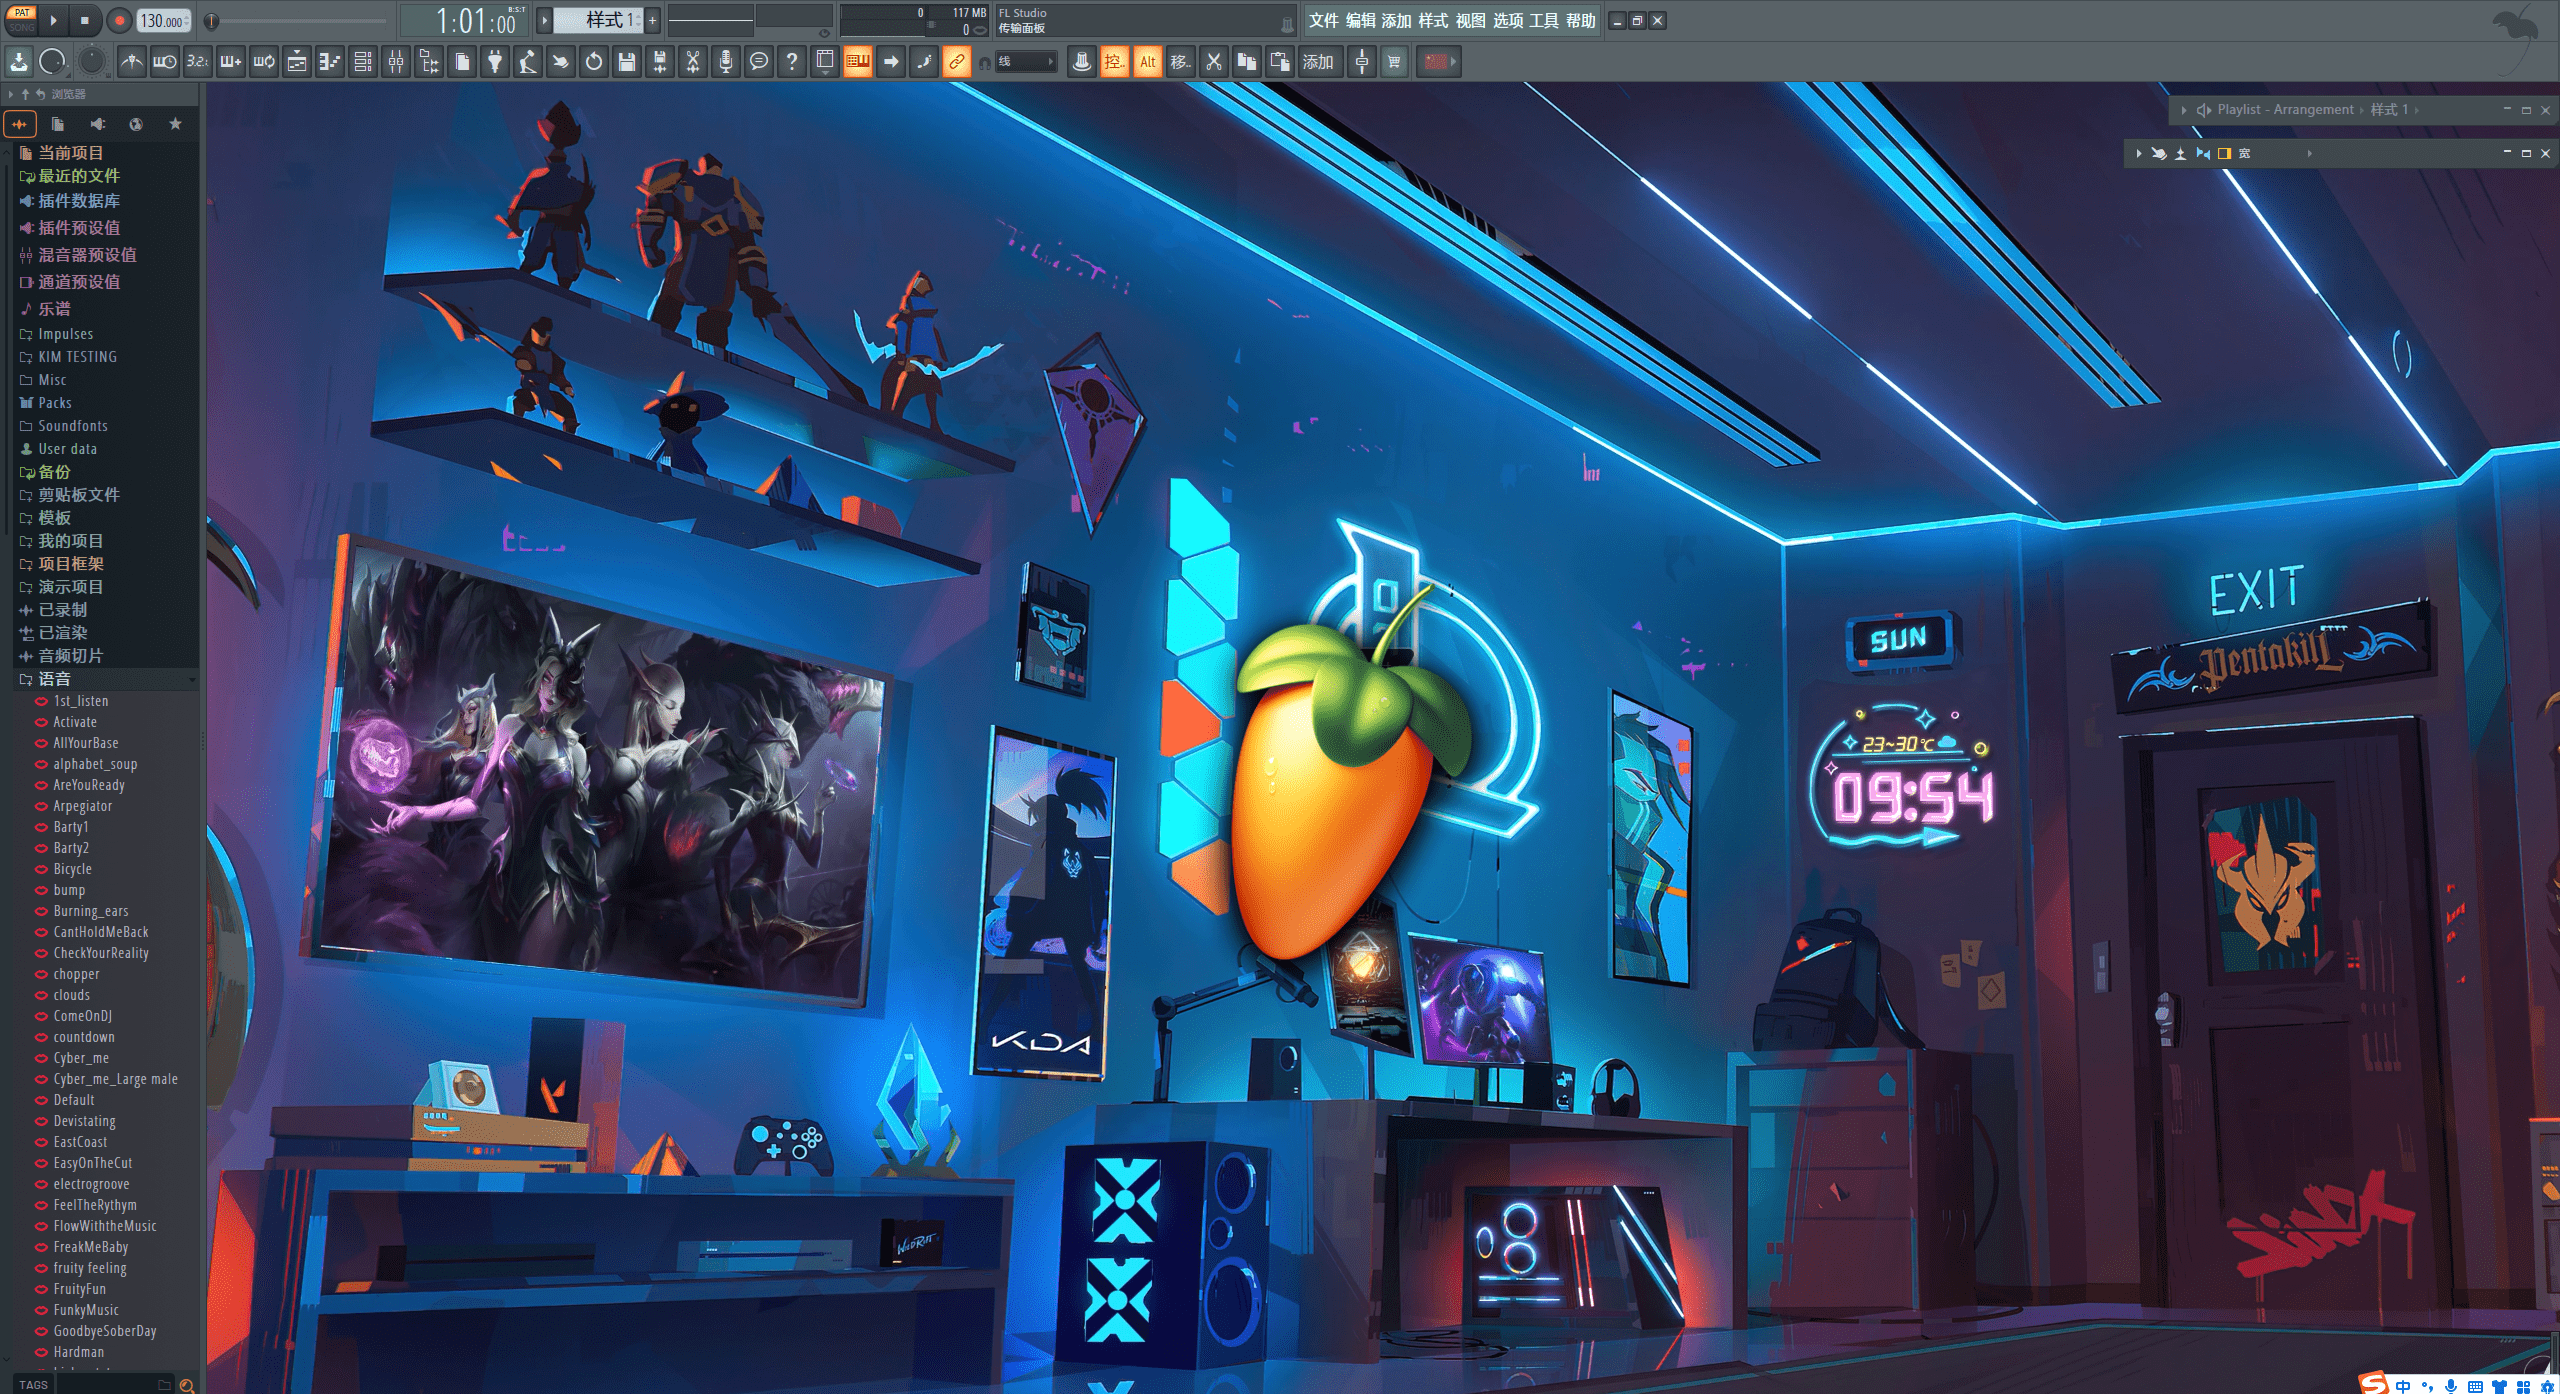Click the small main volume knob
The height and width of the screenshot is (1394, 2560).
52,62
